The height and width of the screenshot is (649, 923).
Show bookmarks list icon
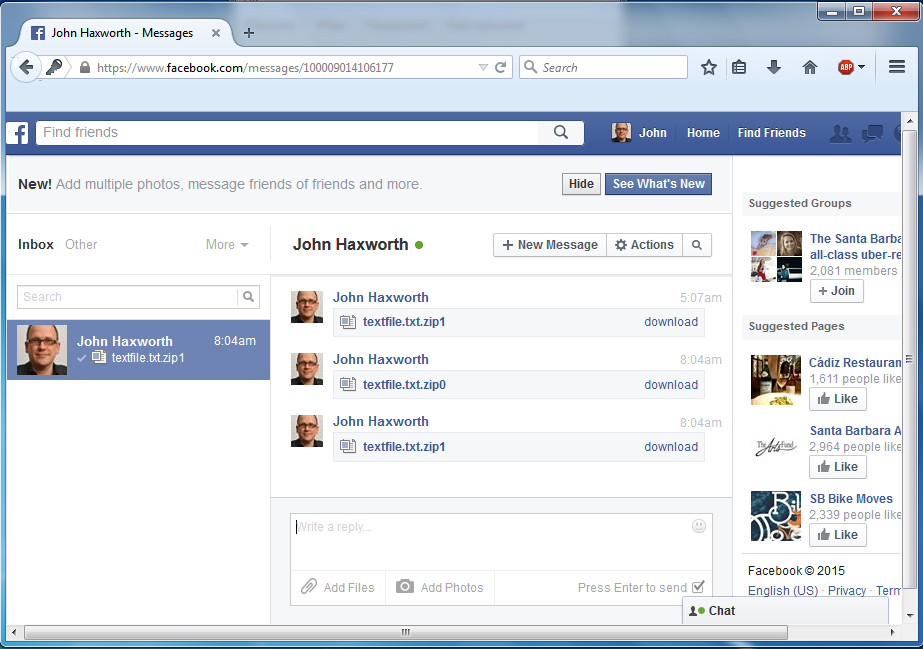739,67
